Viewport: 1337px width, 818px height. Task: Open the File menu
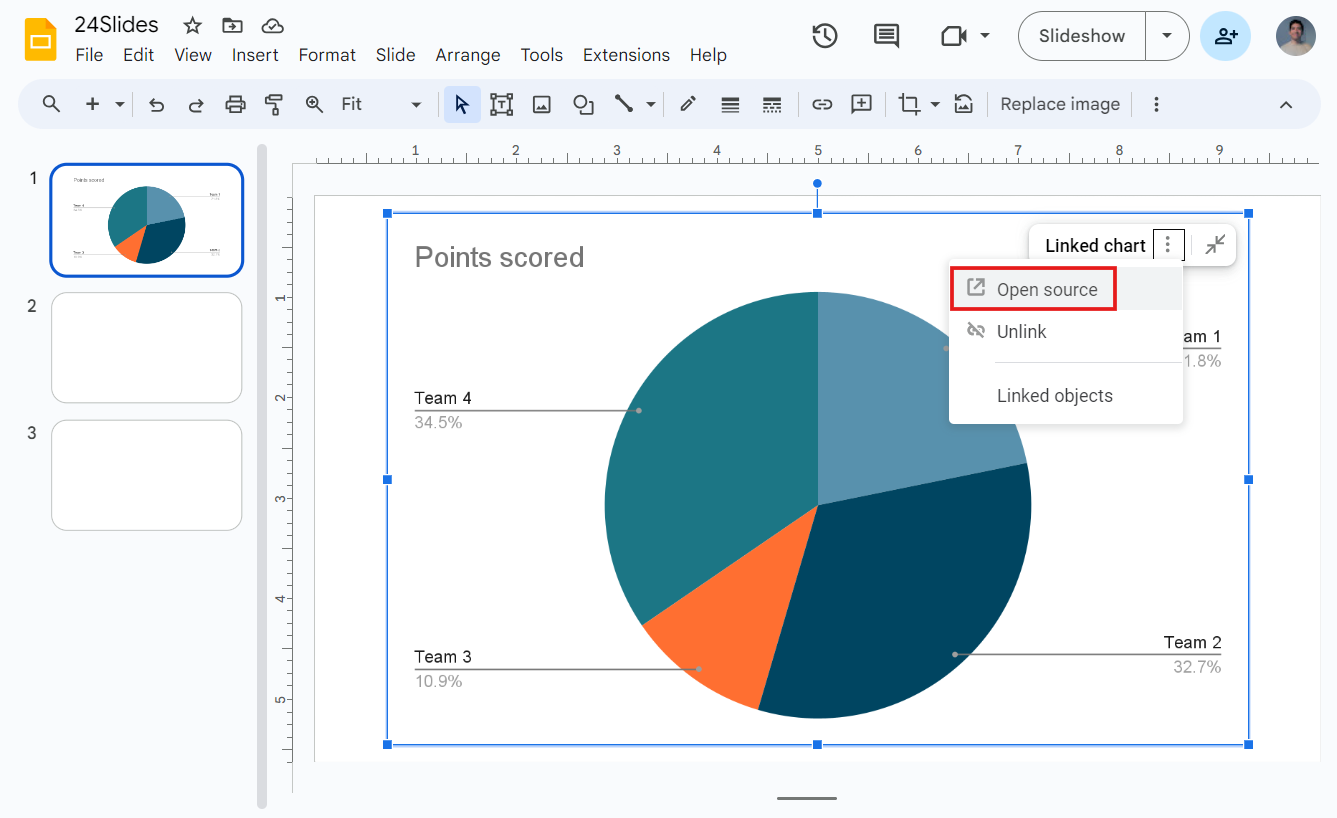[x=89, y=55]
